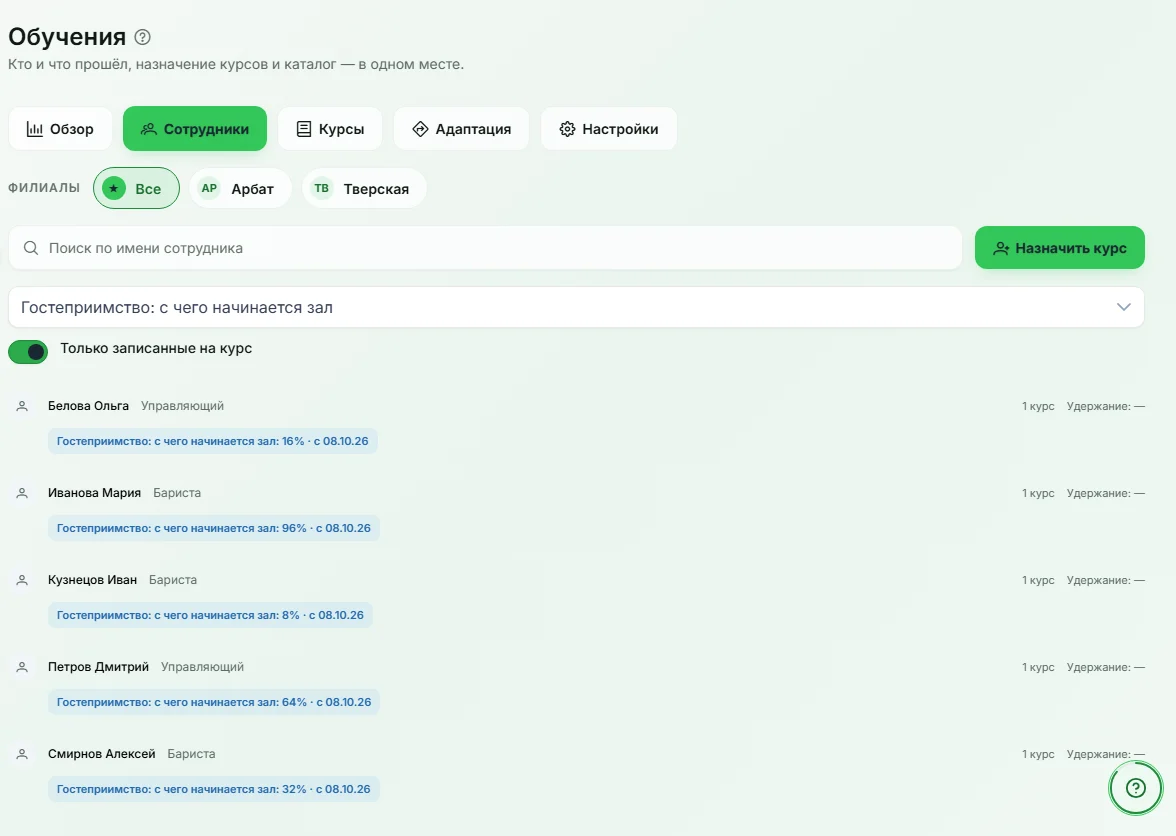Select employee name Смирнов Алексей
The image size is (1176, 836).
[x=102, y=754]
